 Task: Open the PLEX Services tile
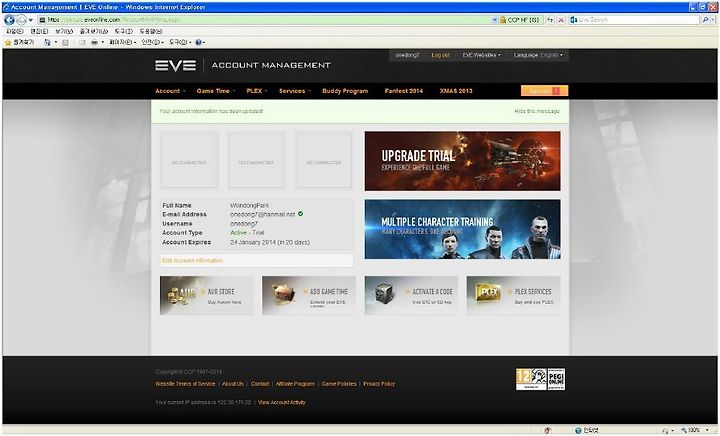(513, 295)
